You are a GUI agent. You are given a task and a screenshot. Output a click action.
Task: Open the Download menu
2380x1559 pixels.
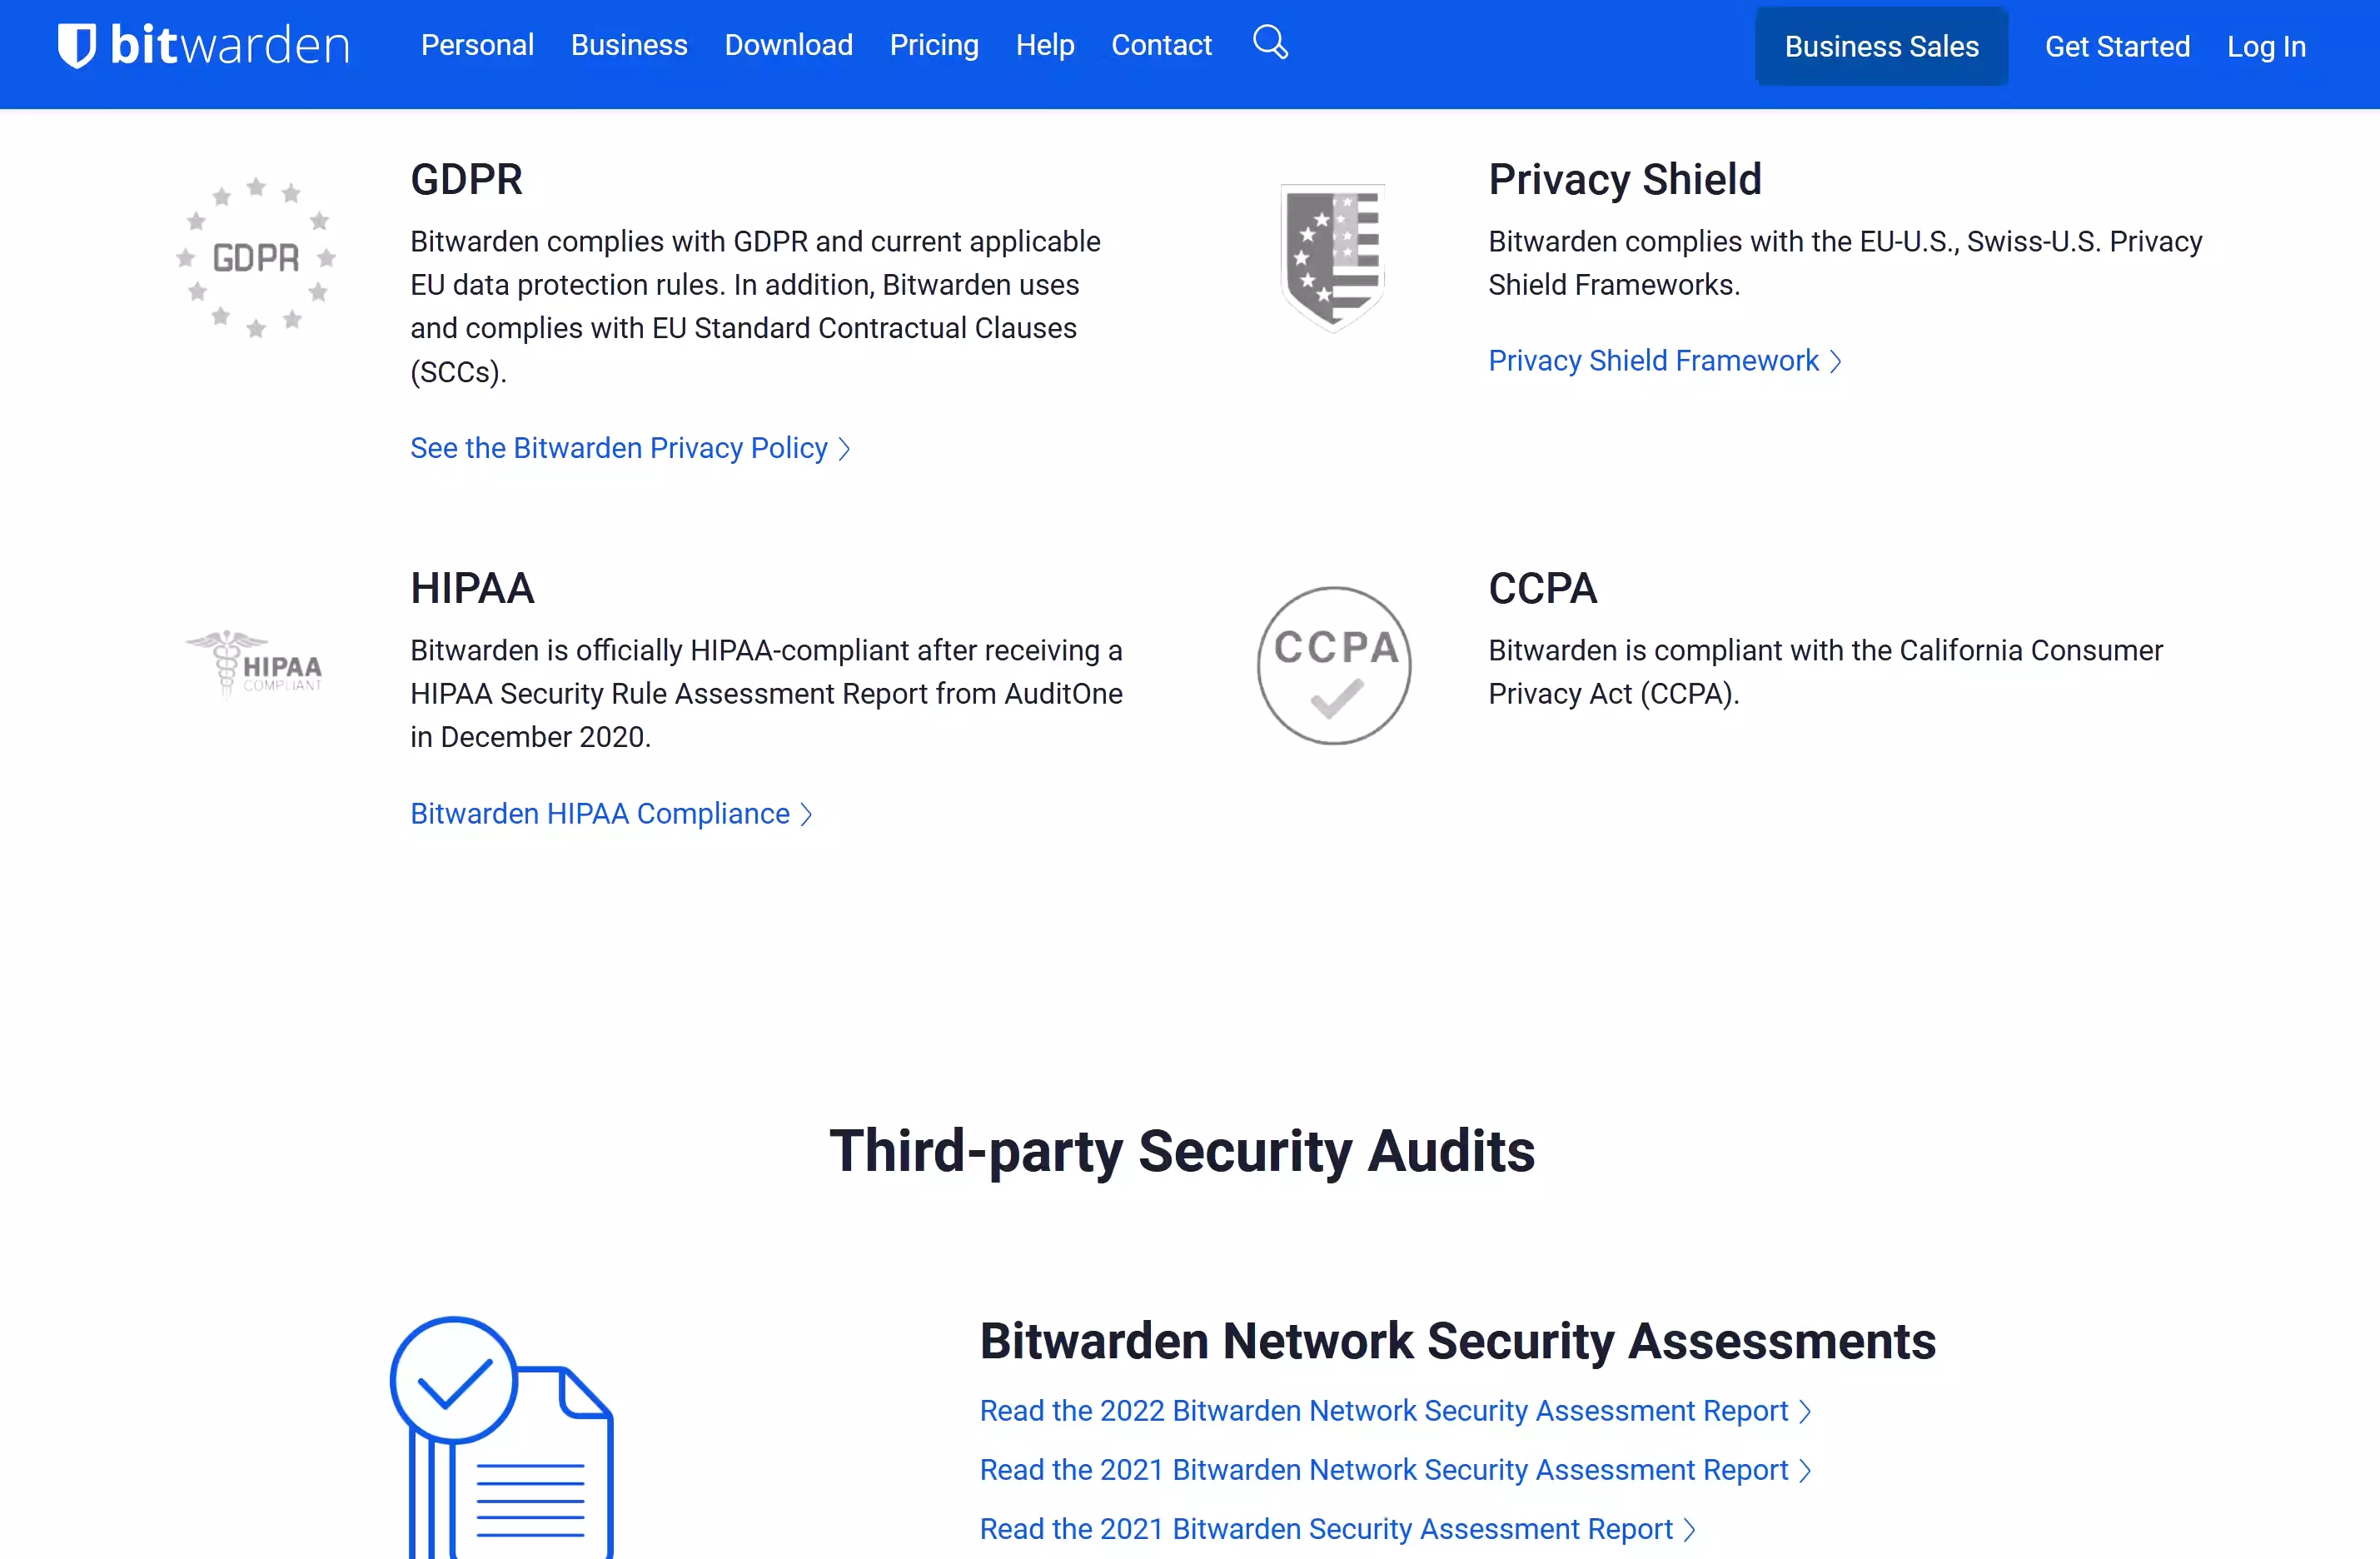click(788, 45)
